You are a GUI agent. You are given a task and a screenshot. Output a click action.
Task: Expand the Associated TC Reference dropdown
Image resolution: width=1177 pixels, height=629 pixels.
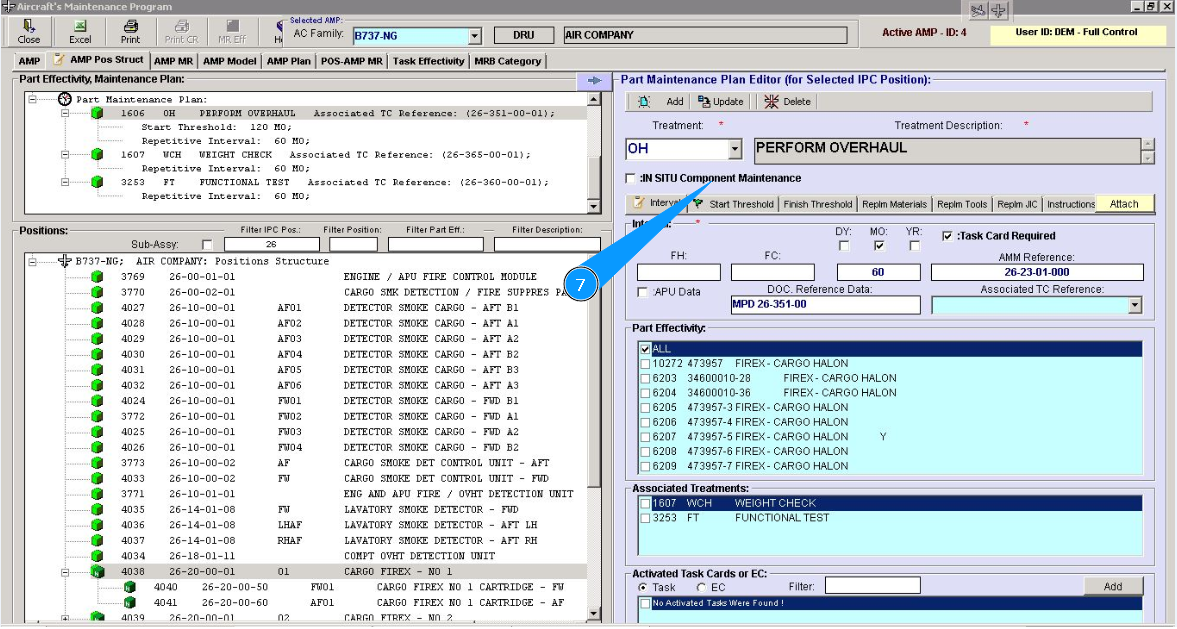pos(1134,306)
